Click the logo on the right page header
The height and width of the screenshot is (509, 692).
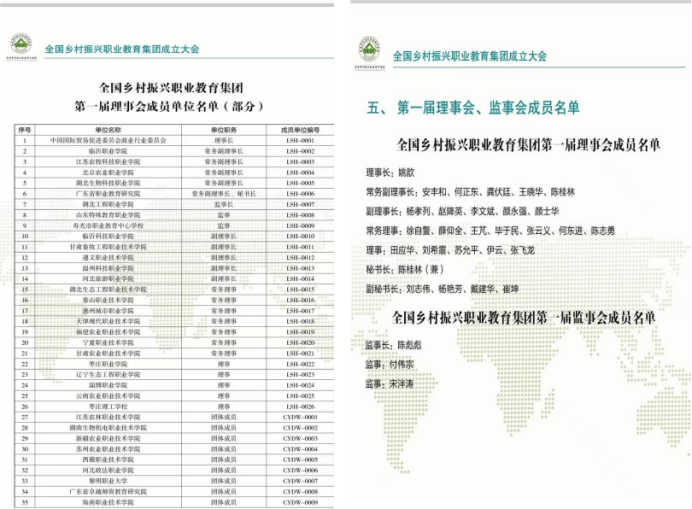point(369,52)
